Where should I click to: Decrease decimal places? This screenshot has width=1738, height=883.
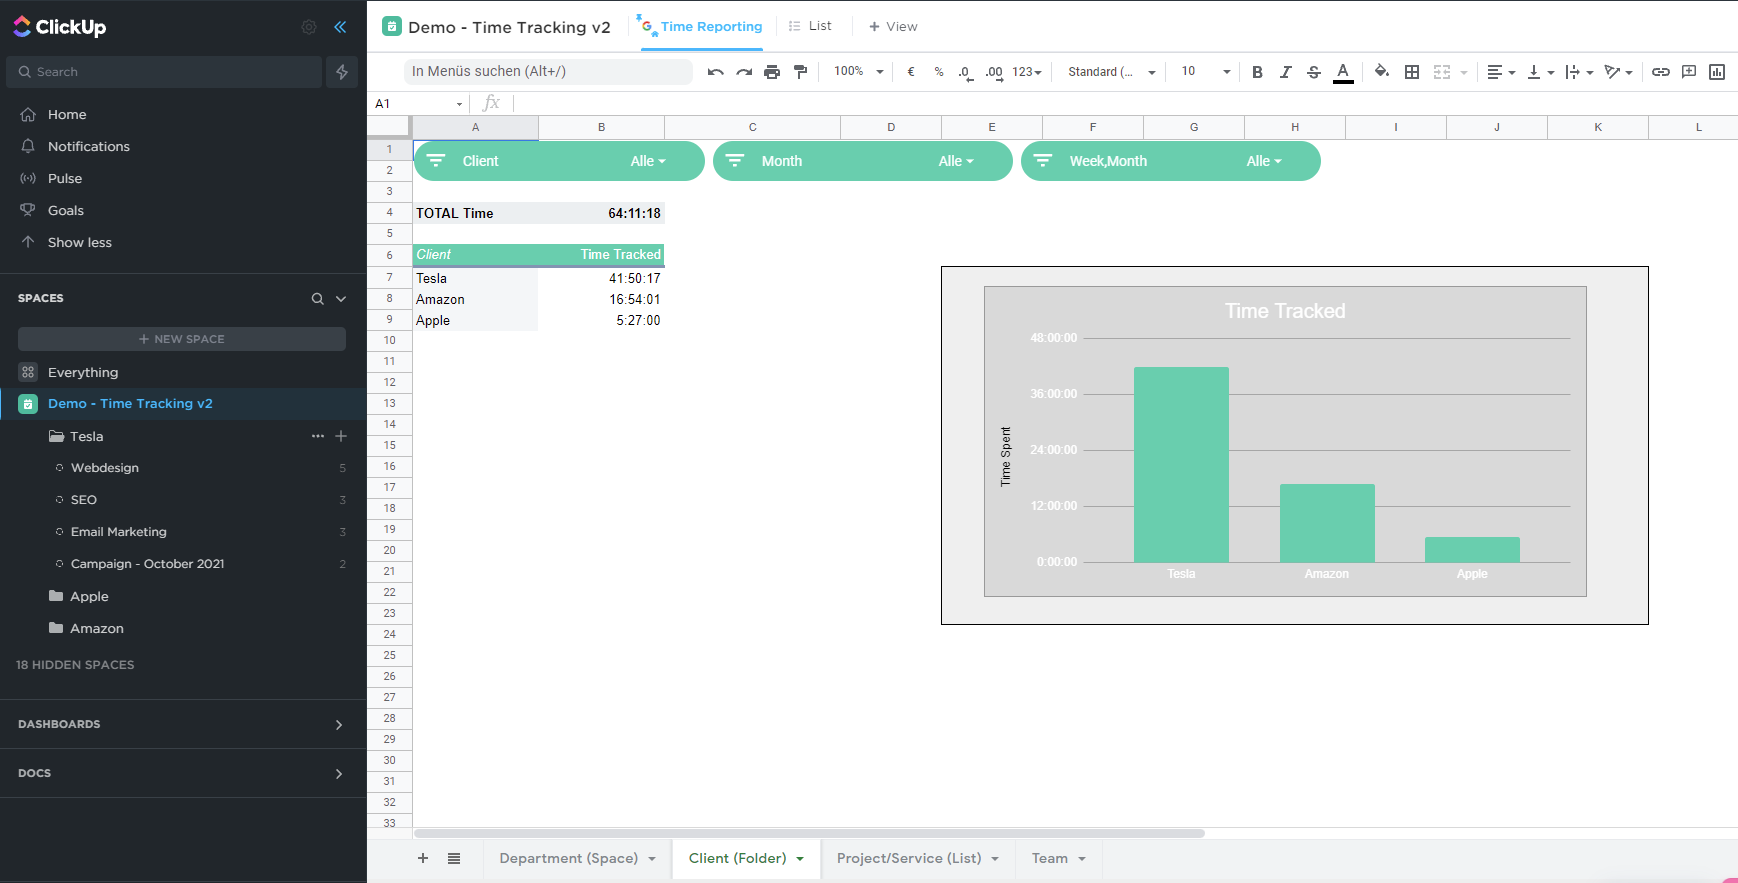(965, 72)
